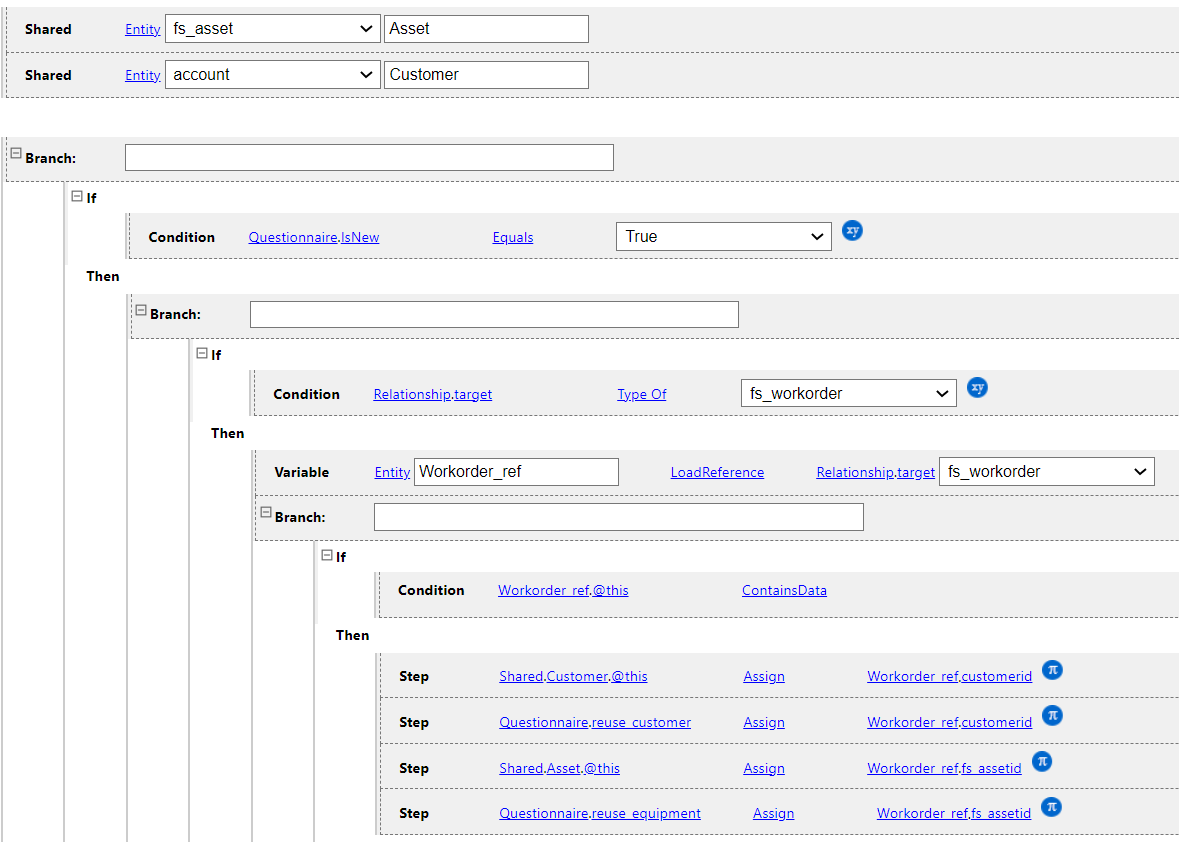The height and width of the screenshot is (842, 1179).
Task: Click xy icon next to fs_workorder condition
Action: [x=977, y=387]
